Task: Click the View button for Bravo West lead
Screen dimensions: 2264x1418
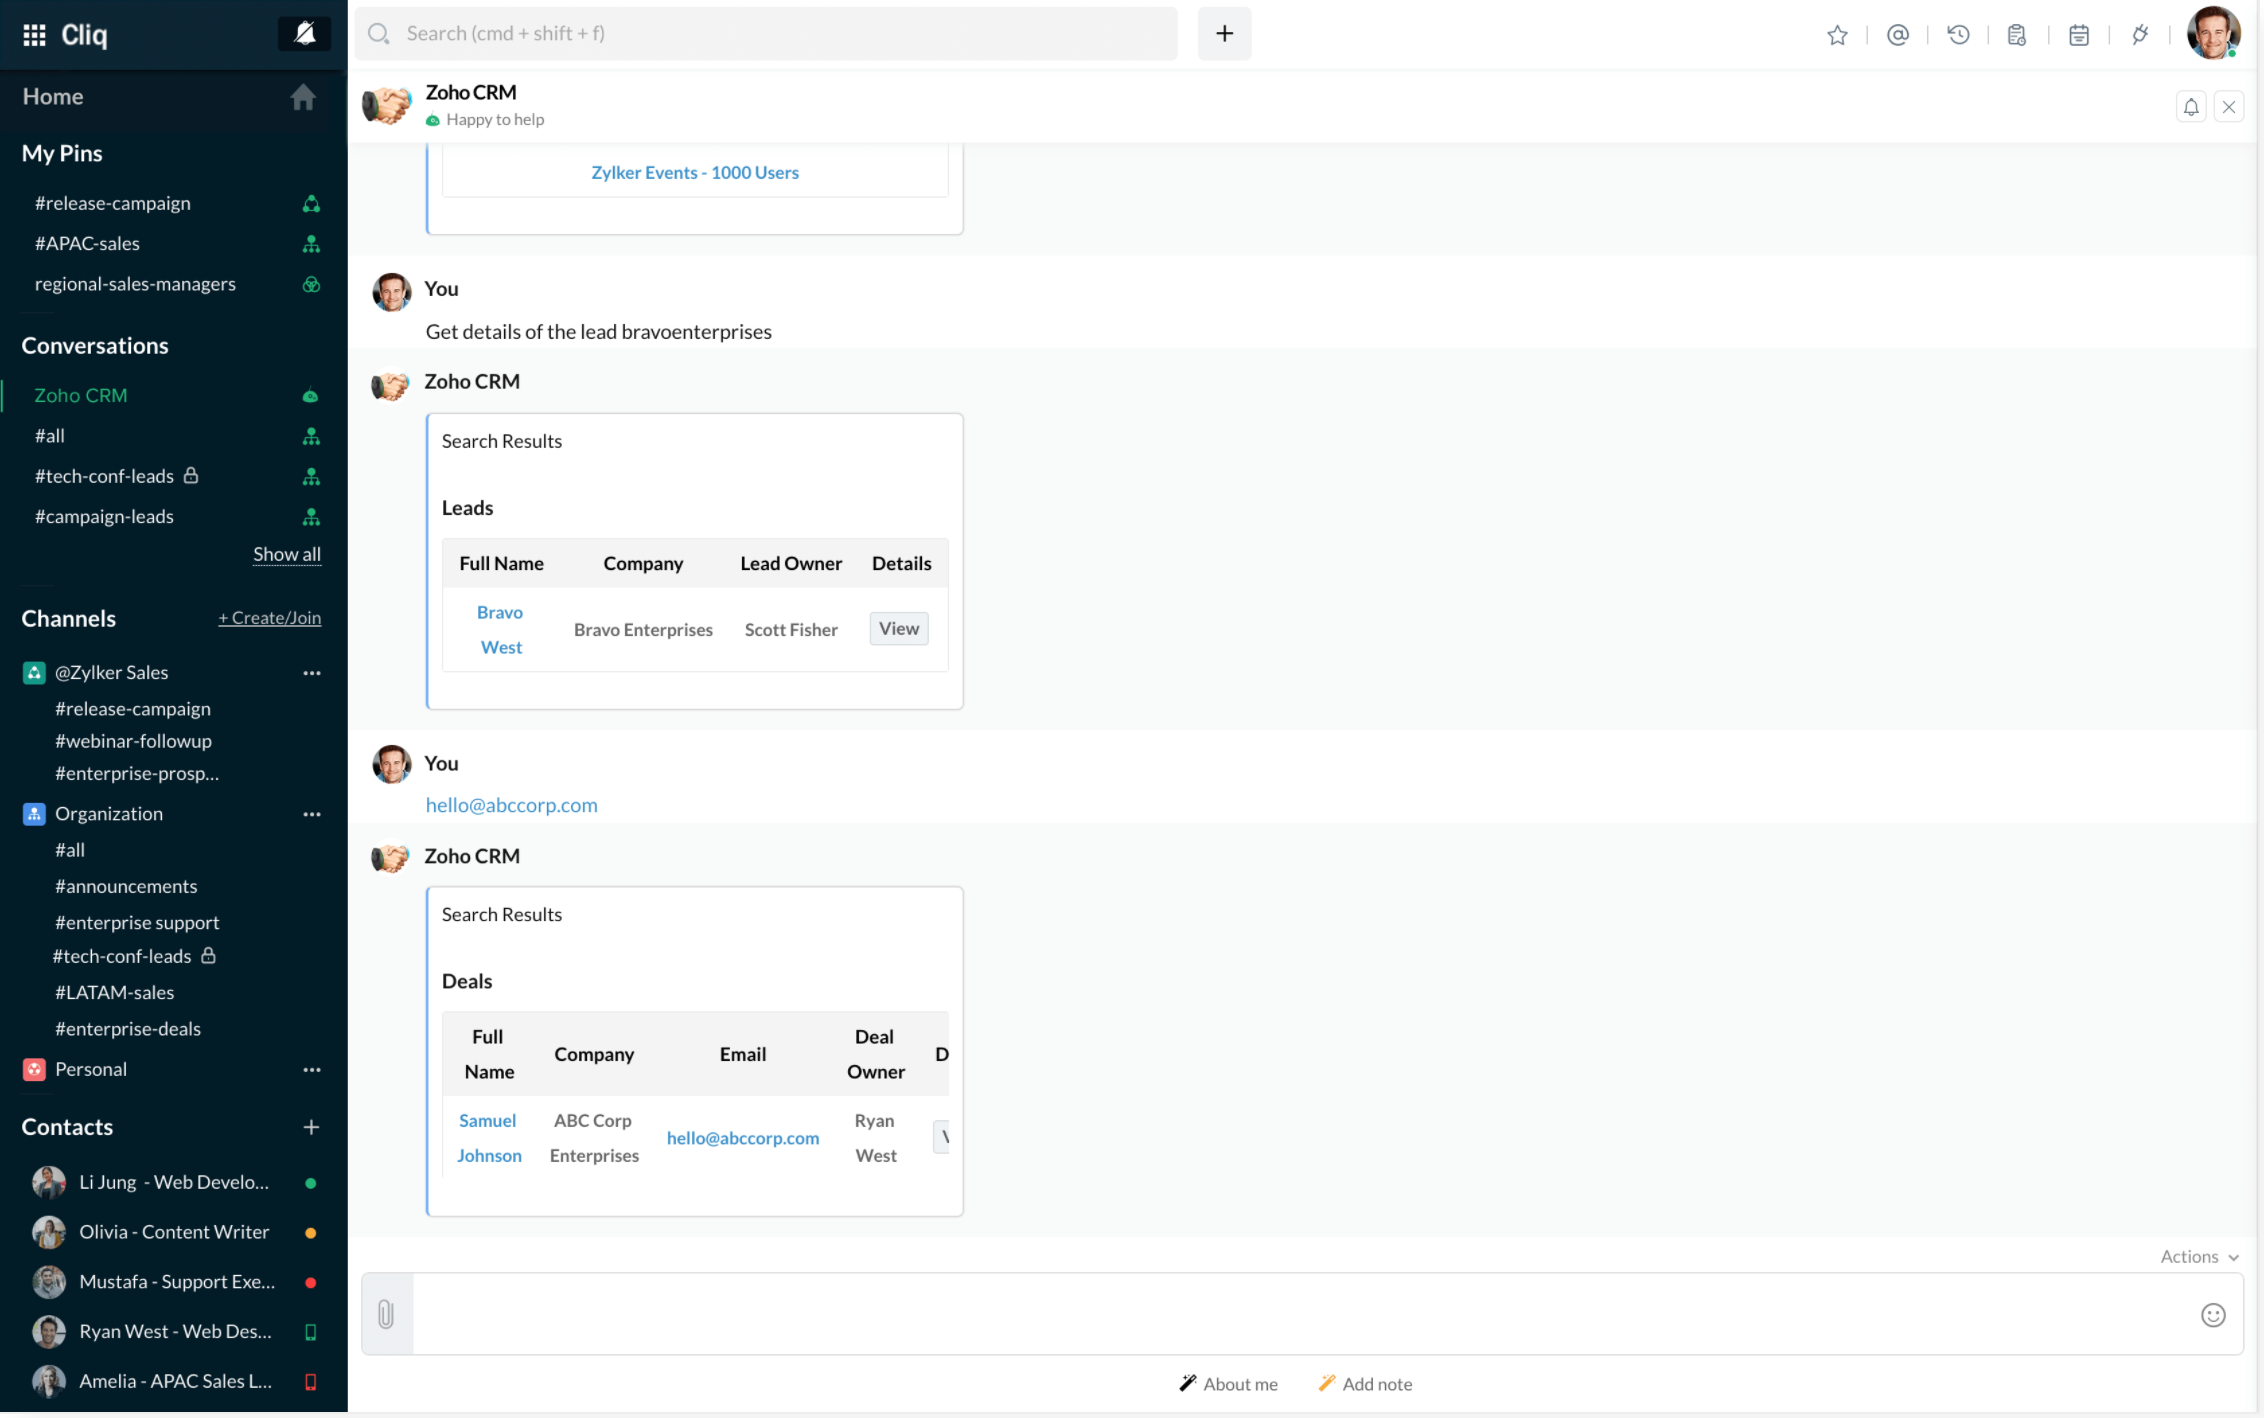Action: [898, 629]
